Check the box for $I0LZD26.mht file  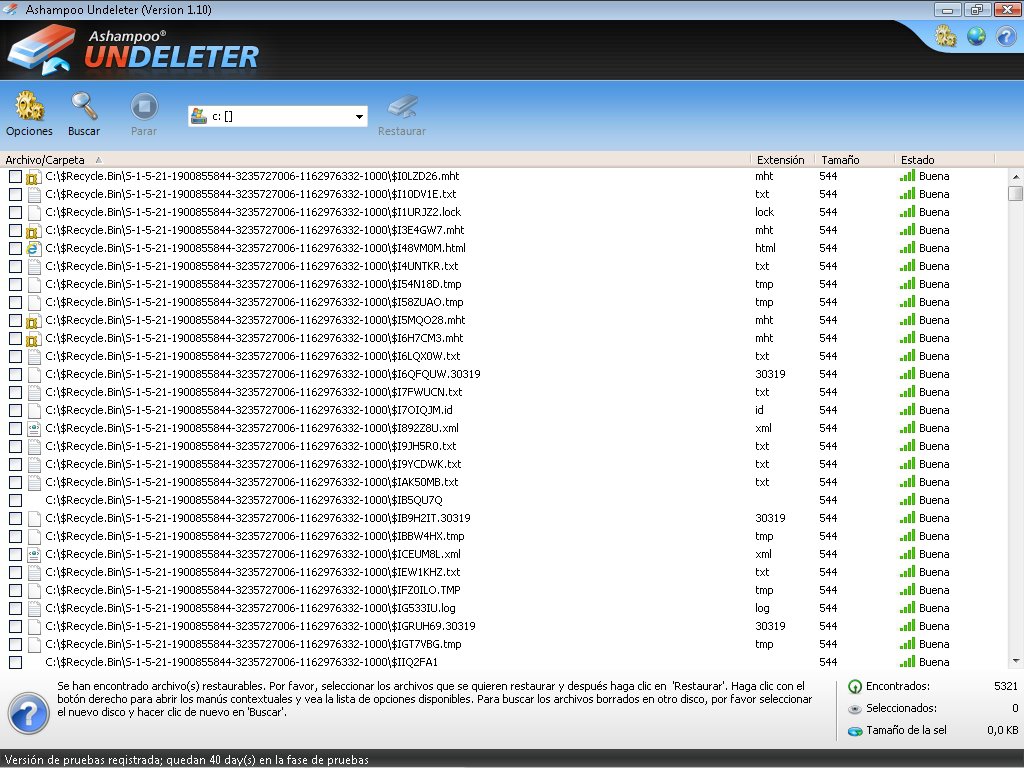point(15,177)
